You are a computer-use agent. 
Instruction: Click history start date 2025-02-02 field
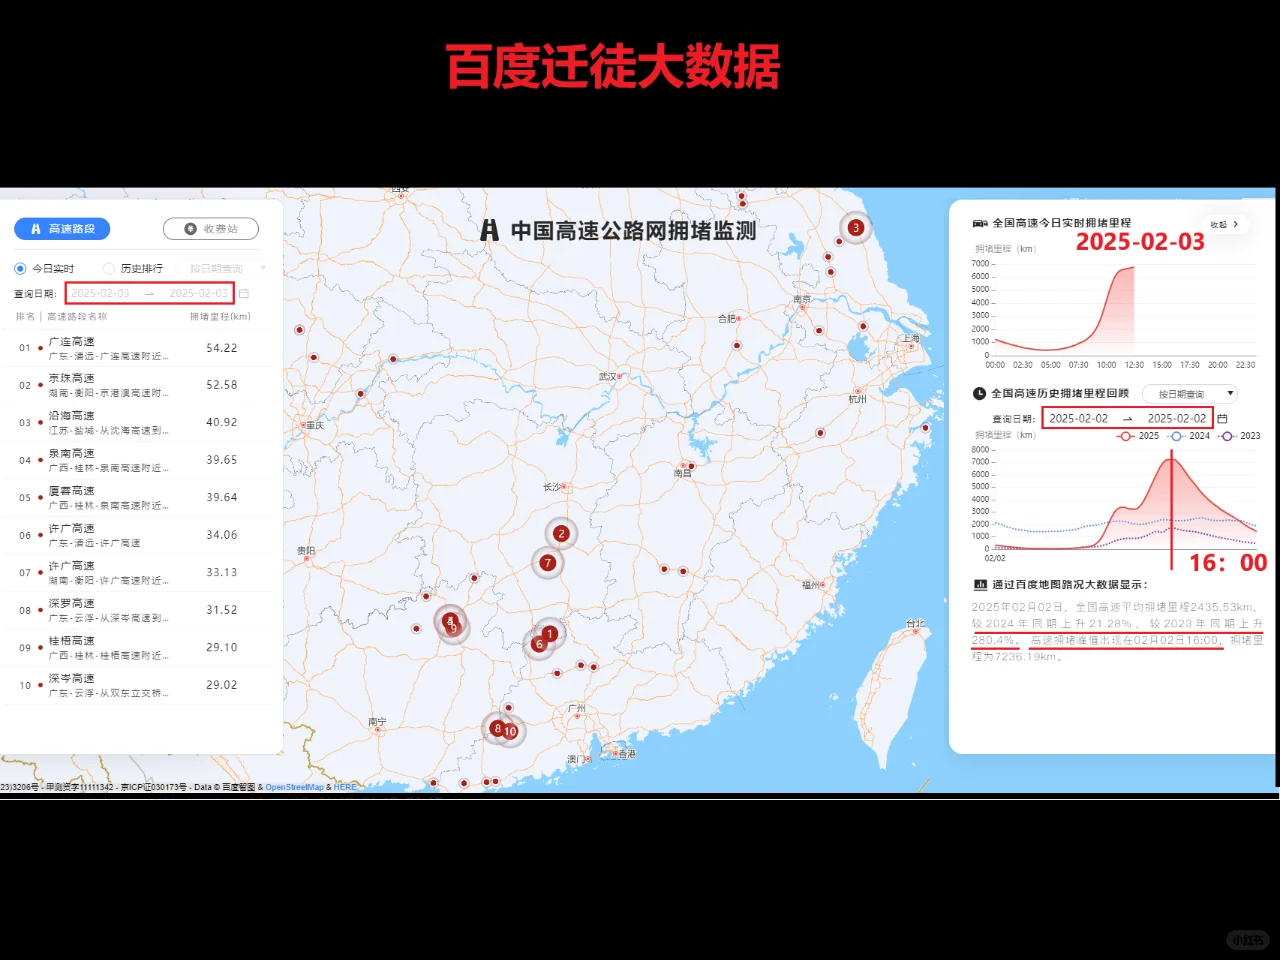pos(1078,418)
